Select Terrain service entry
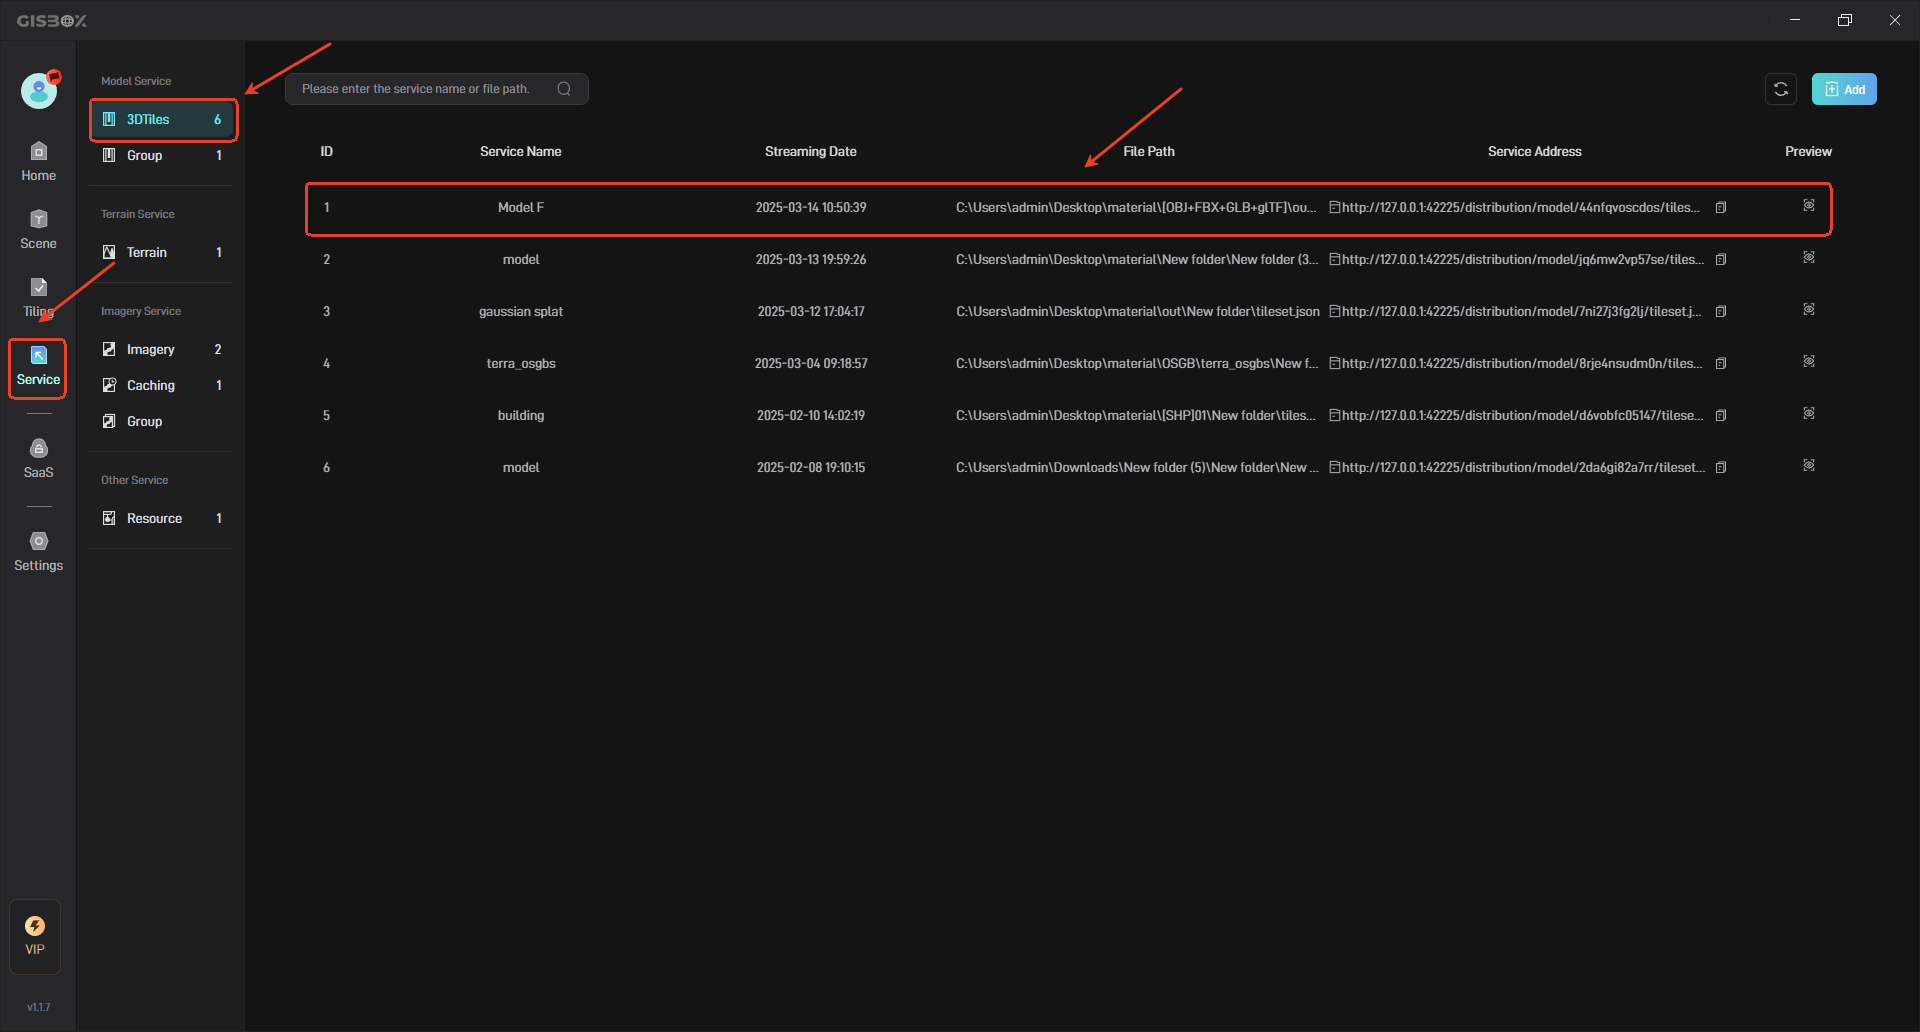This screenshot has height=1032, width=1920. click(164, 253)
